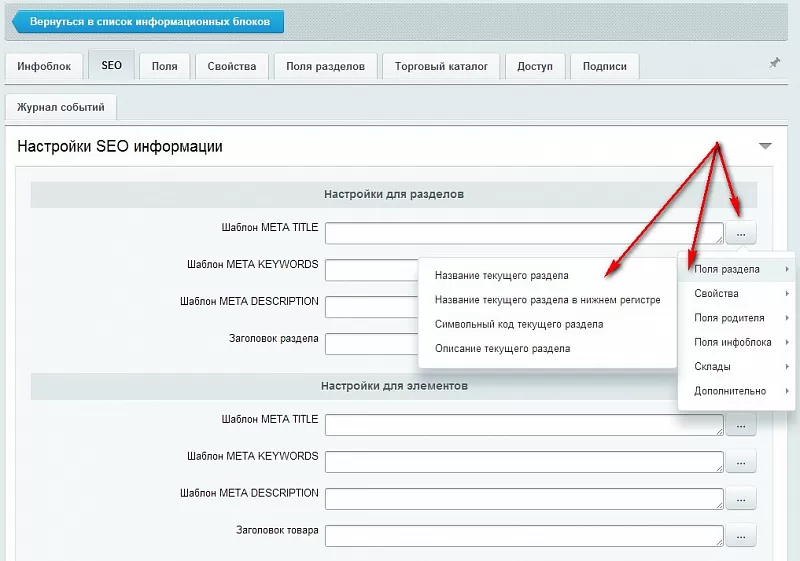Viewport: 800px width, 561px height.
Task: Go to the Доступ tab
Action: tap(534, 67)
